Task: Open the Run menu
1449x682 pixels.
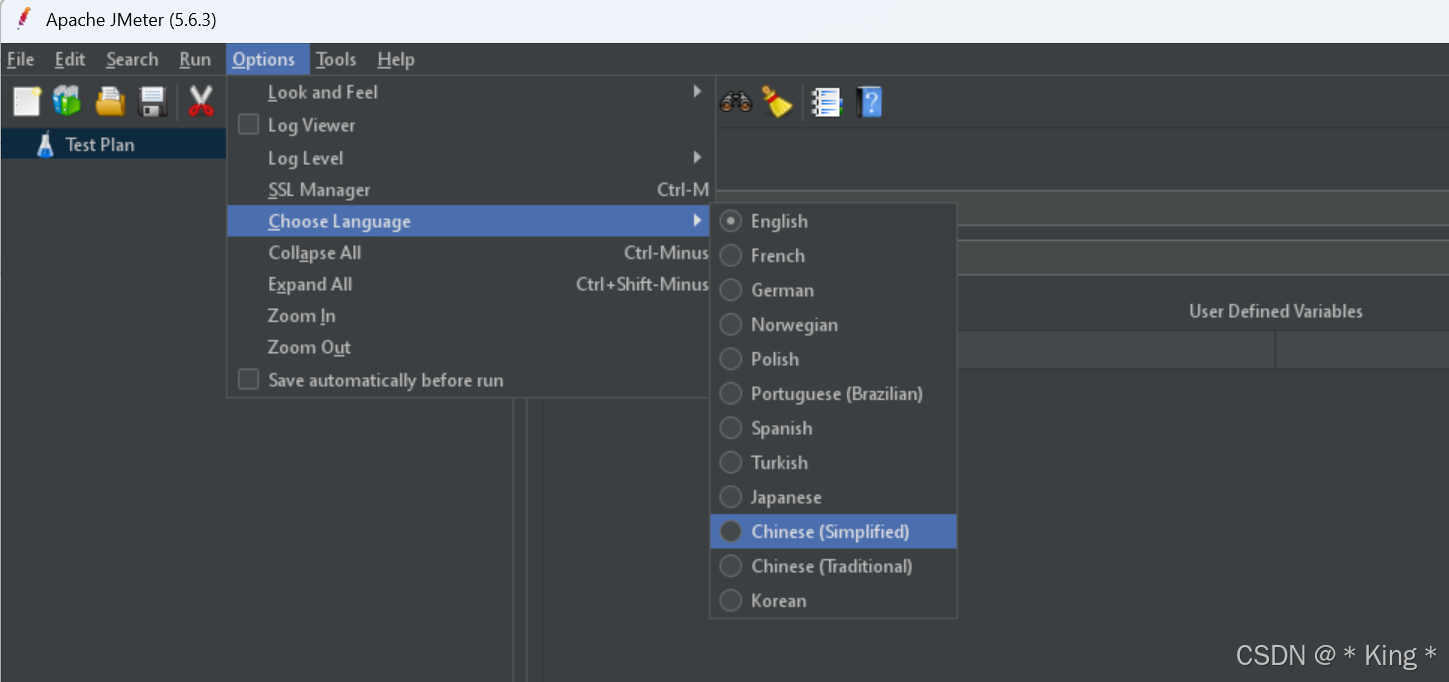Action: 195,60
